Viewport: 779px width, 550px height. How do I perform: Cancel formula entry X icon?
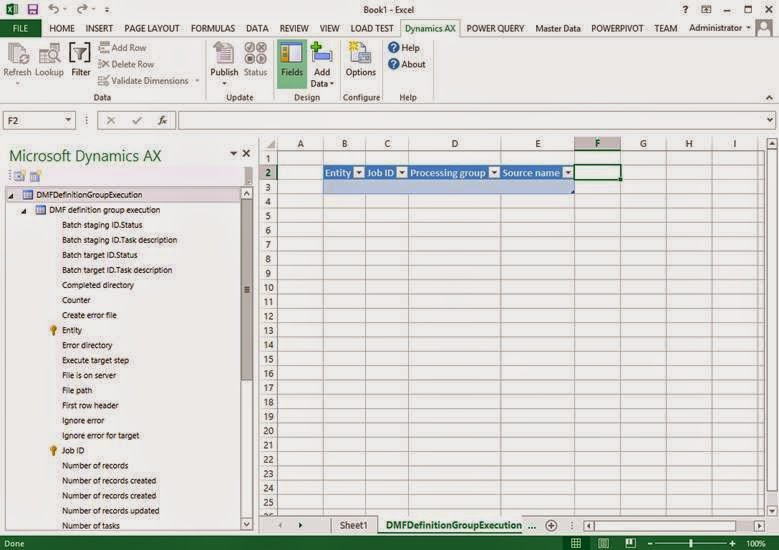(x=111, y=120)
